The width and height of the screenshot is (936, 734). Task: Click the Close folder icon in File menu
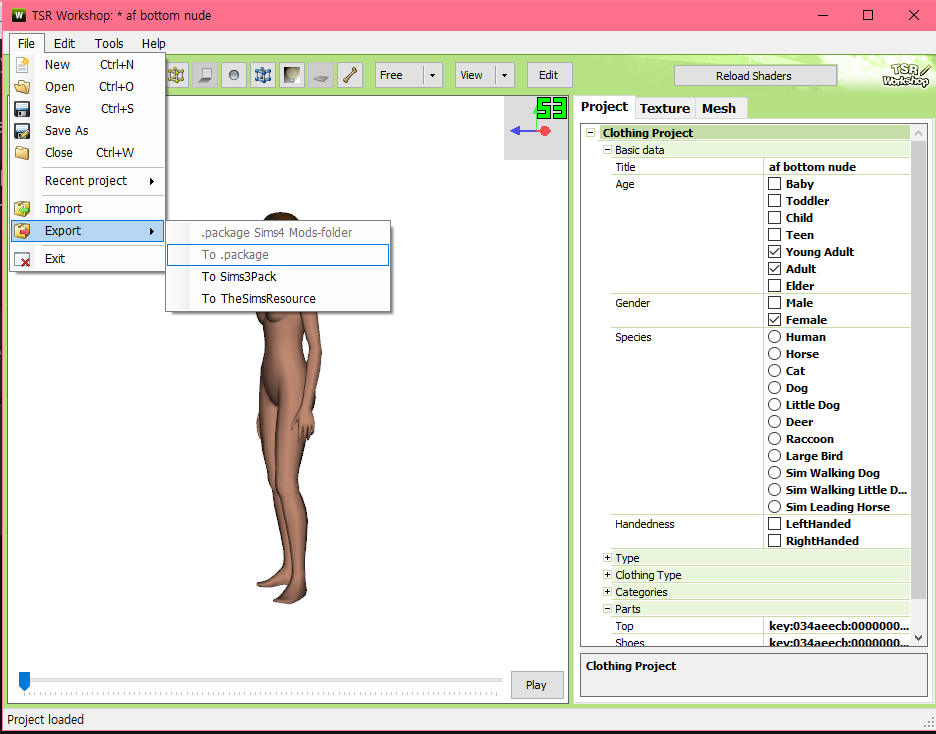point(22,153)
